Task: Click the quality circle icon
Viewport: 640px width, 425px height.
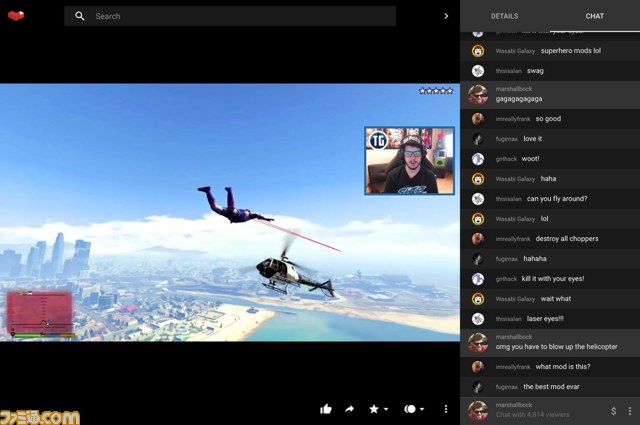Action: click(409, 409)
